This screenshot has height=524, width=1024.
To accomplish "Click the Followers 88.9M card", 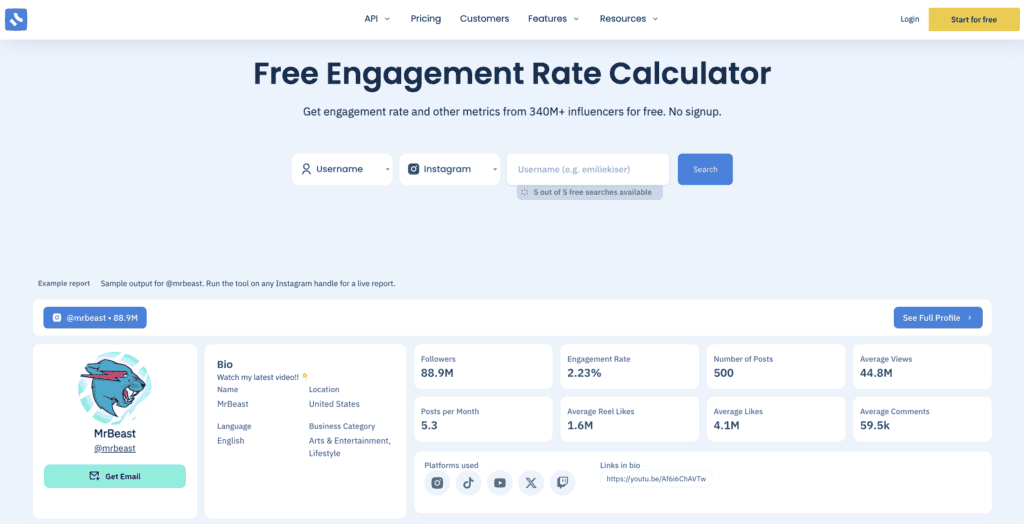I will 483,367.
